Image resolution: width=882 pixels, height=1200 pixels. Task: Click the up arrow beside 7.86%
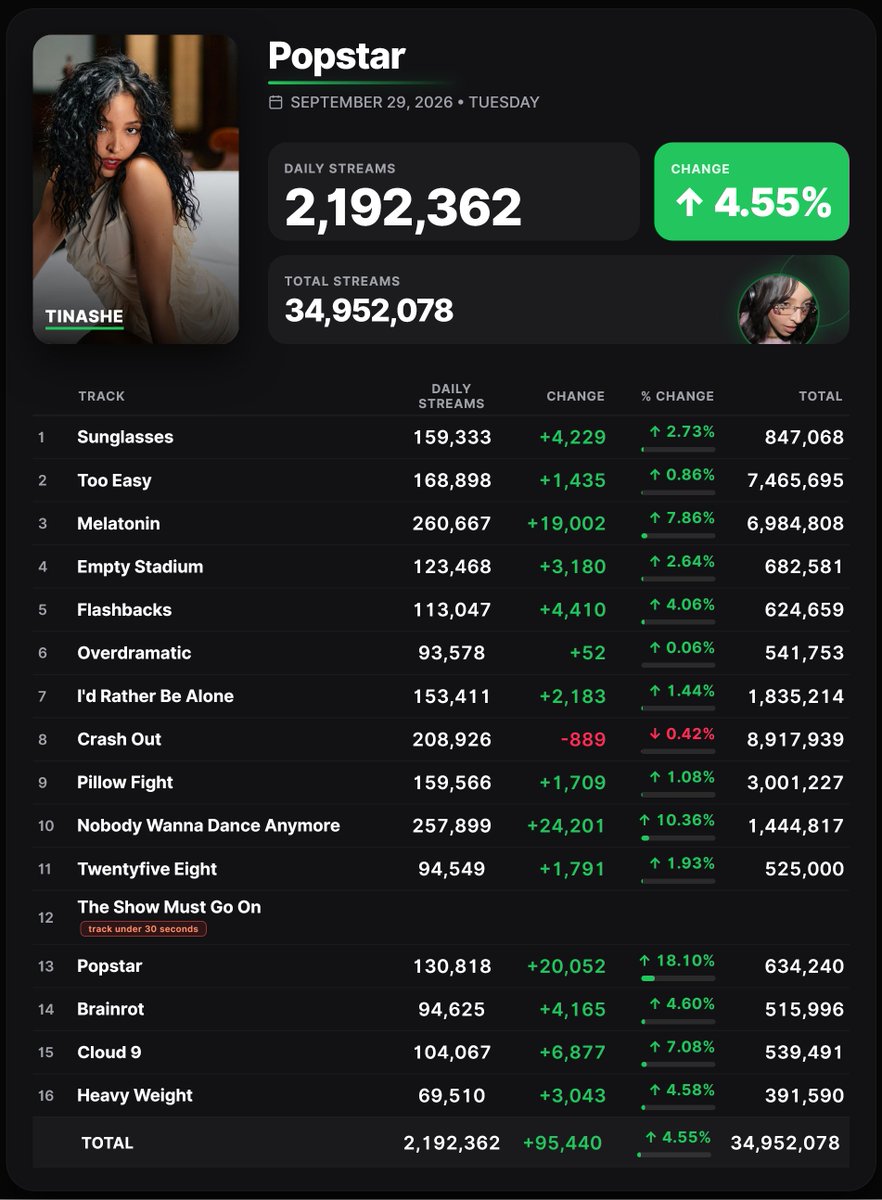point(655,517)
